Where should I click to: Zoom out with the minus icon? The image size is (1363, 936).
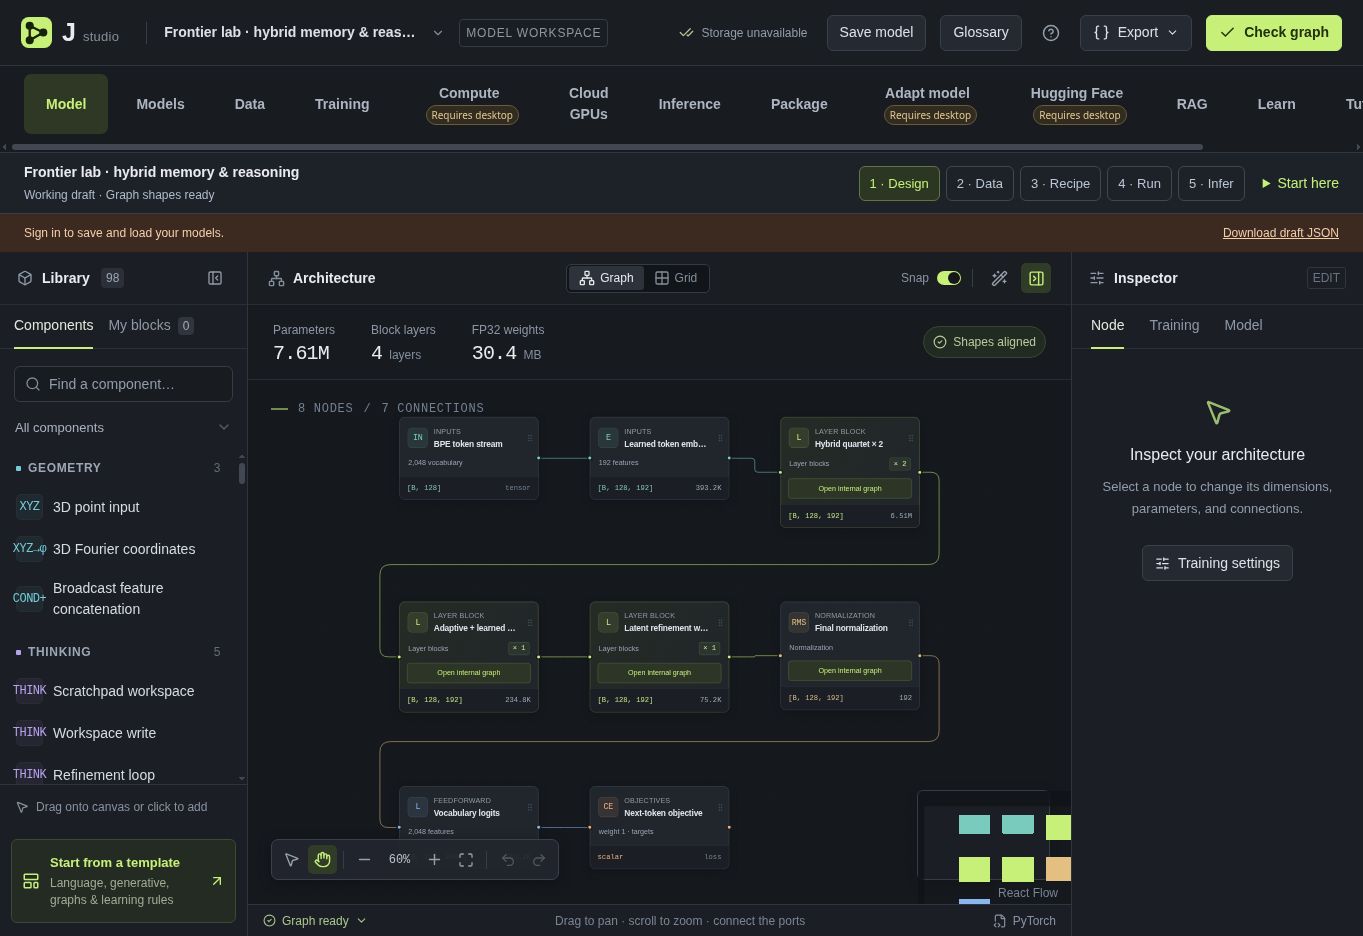point(364,859)
